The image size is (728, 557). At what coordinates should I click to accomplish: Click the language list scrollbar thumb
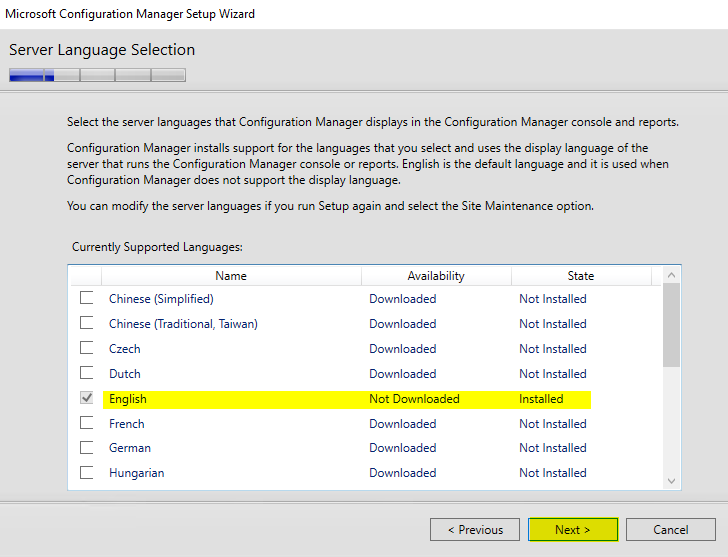point(671,326)
